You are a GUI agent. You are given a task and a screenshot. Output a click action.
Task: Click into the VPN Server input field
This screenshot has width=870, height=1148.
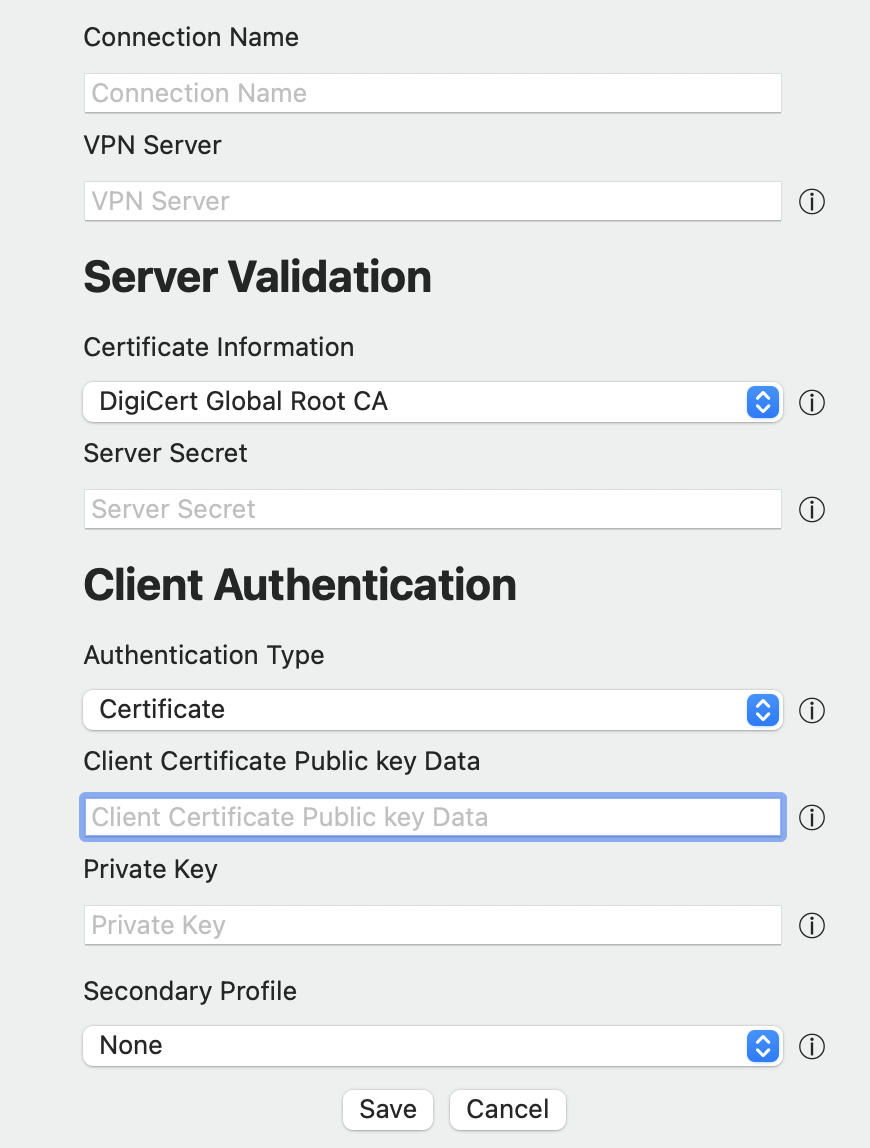coord(433,201)
